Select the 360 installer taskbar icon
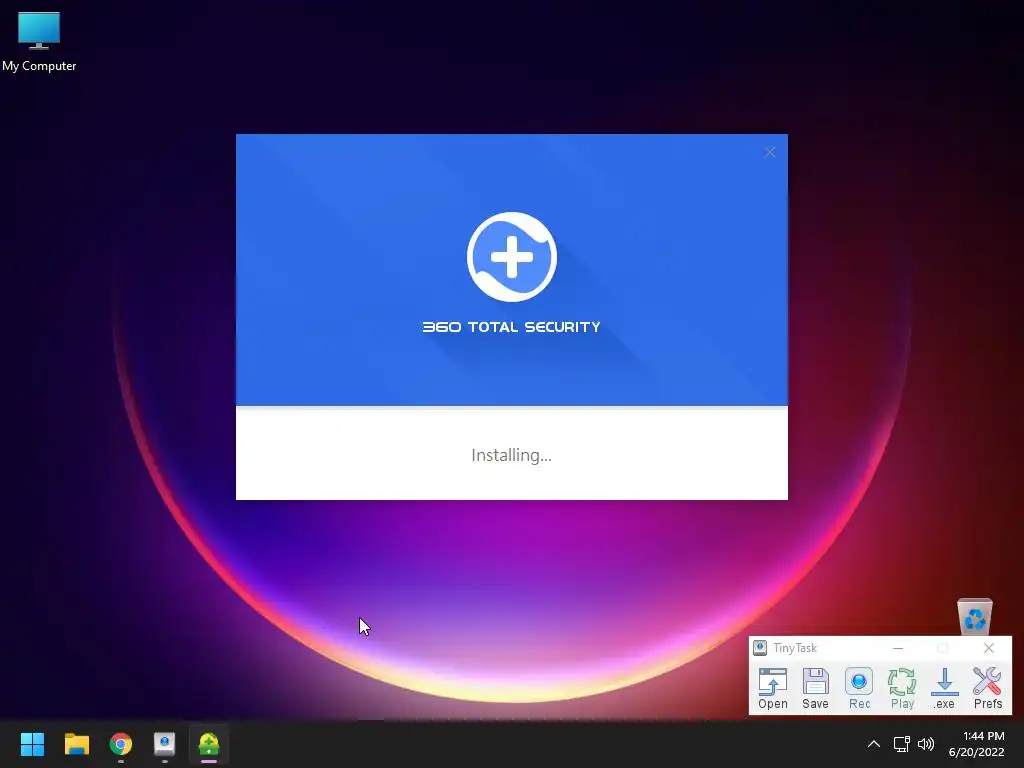Image resolution: width=1024 pixels, height=768 pixels. click(x=209, y=744)
